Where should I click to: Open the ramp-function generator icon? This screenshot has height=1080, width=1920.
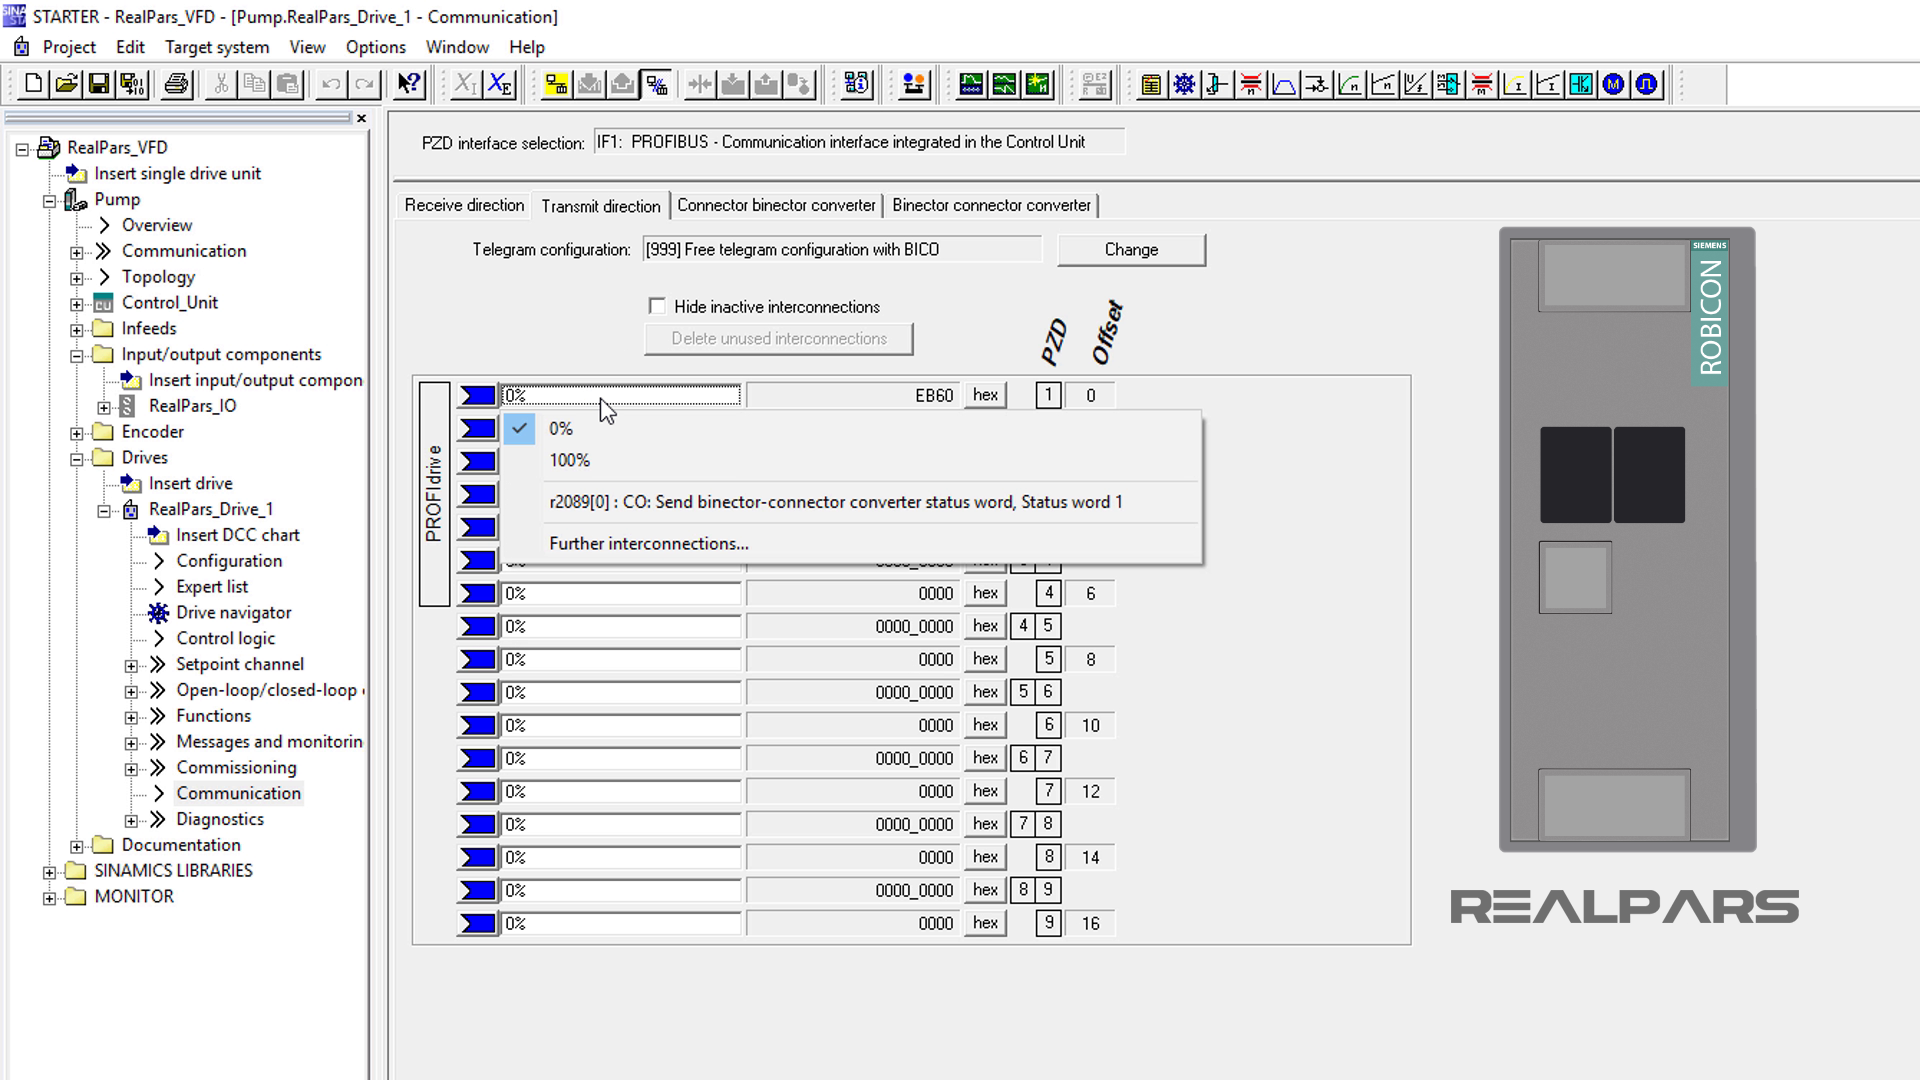tap(1283, 84)
